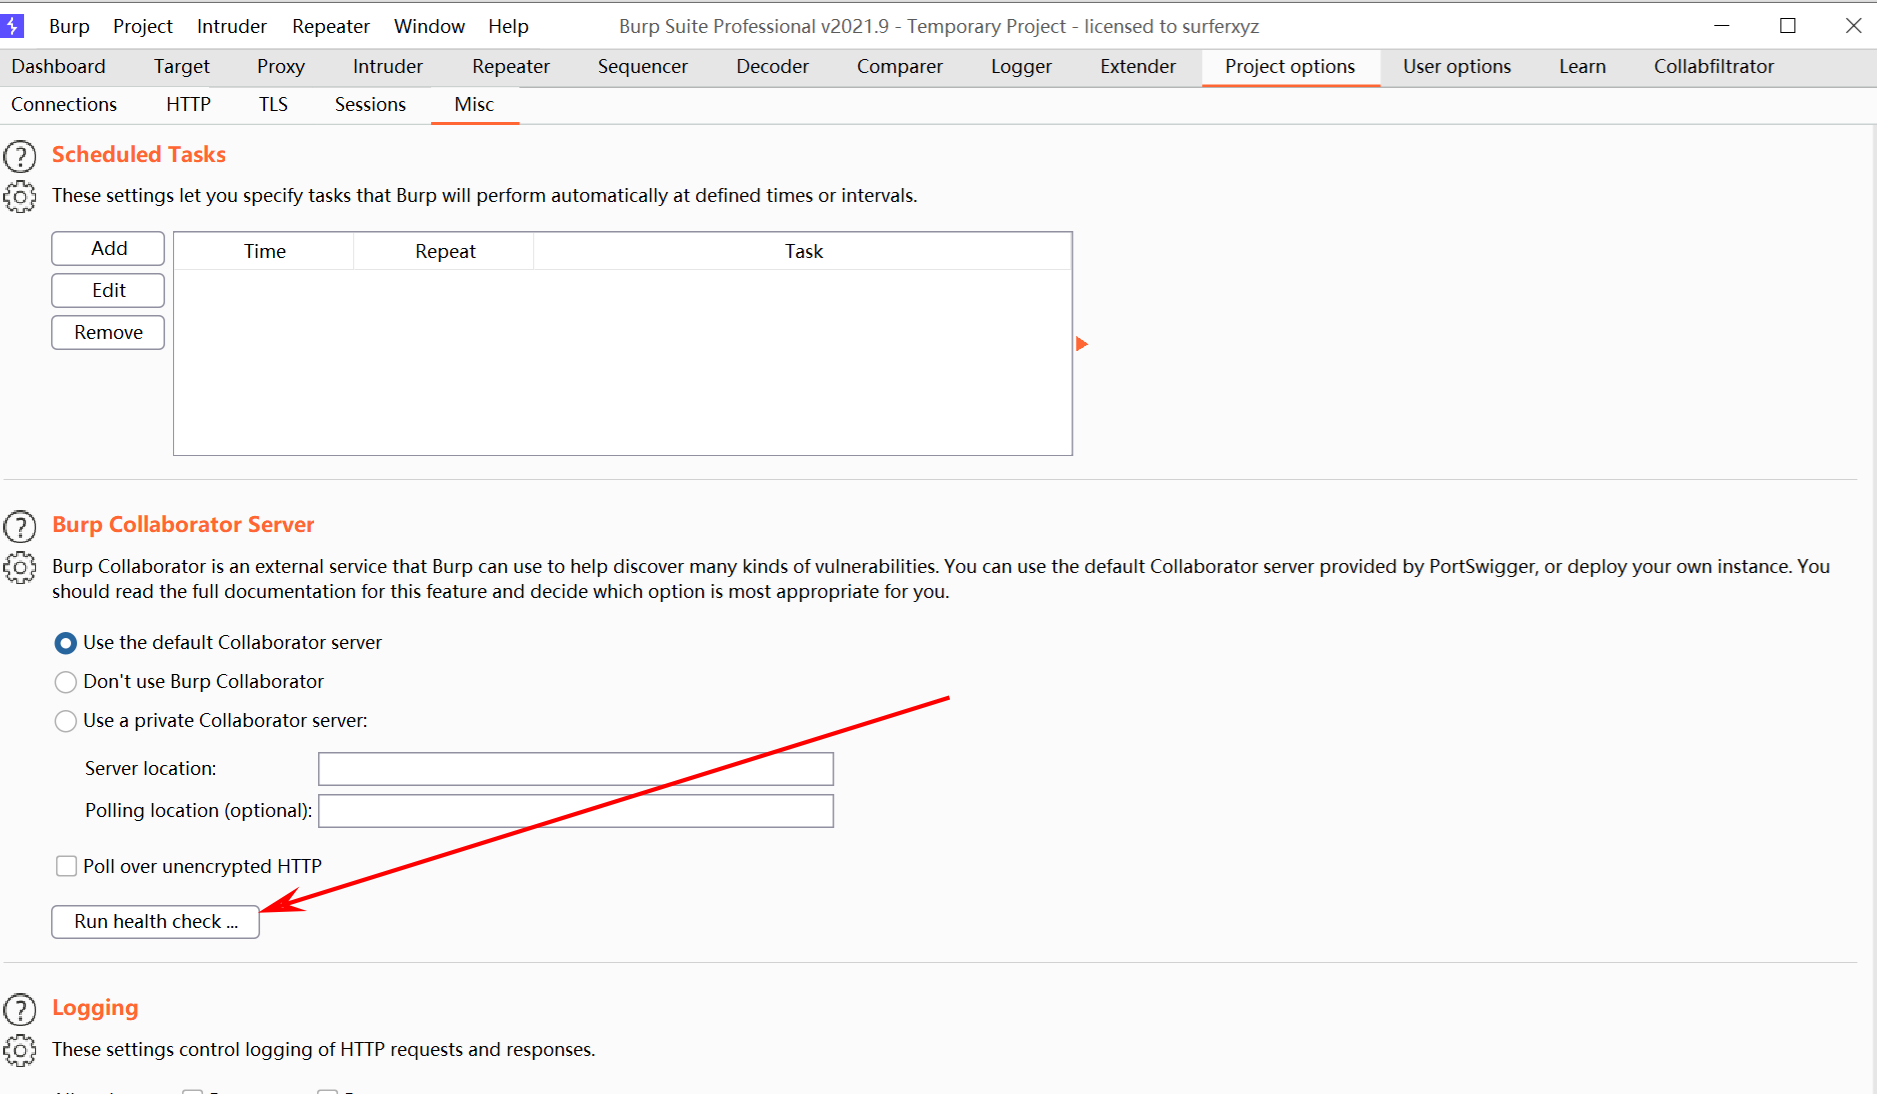This screenshot has height=1094, width=1877.
Task: Open the Repeater menu in menu bar
Action: coord(331,26)
